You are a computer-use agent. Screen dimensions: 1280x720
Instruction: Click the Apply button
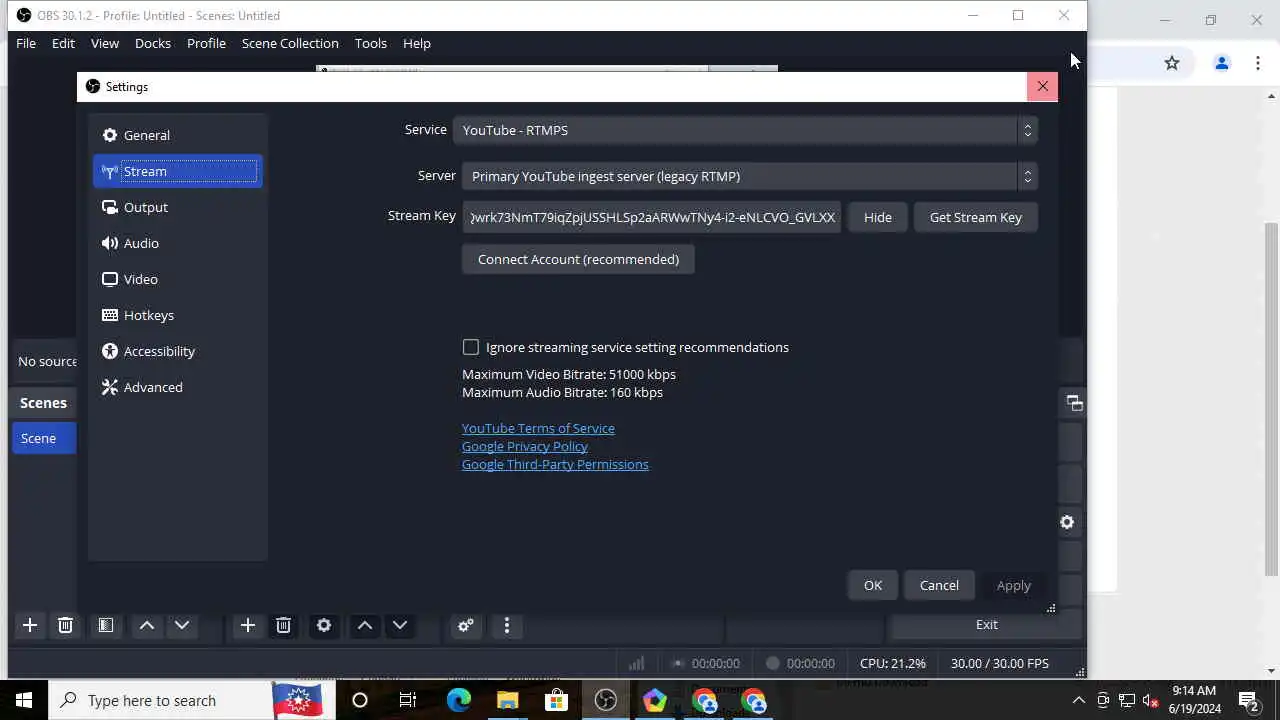[1013, 585]
